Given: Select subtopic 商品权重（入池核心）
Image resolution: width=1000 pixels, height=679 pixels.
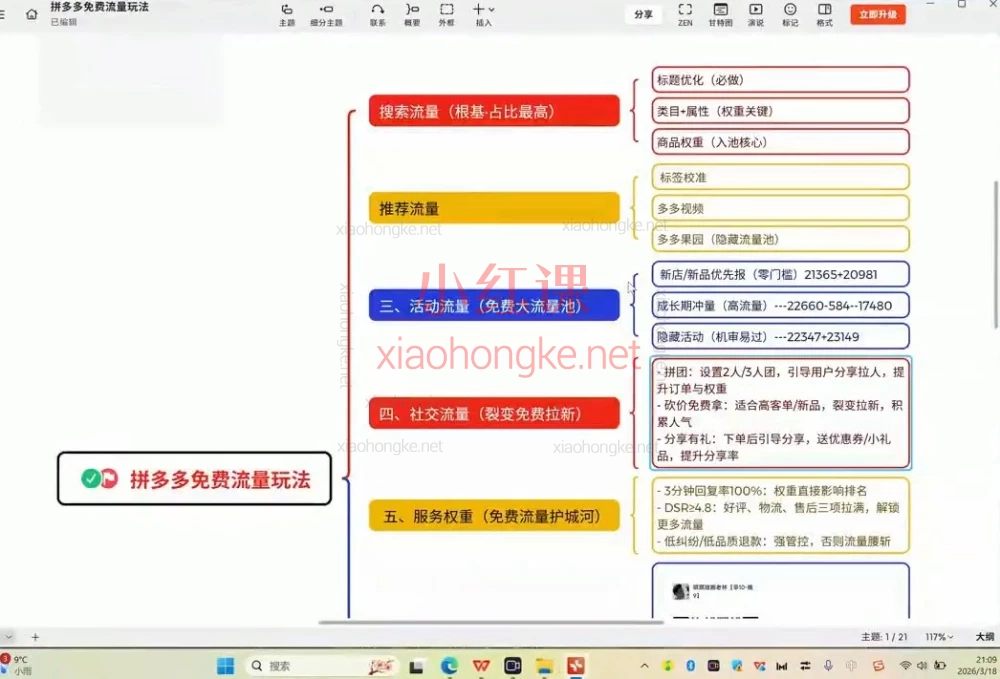Looking at the screenshot, I should [x=781, y=142].
